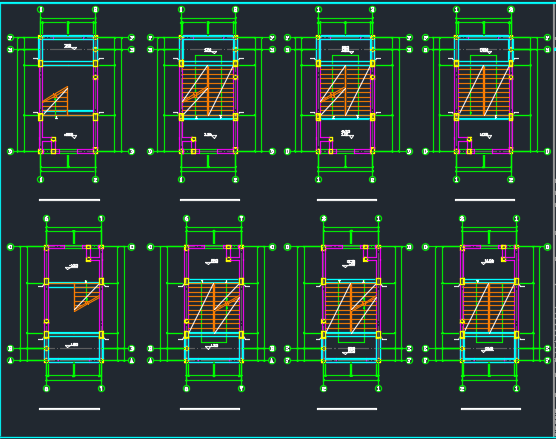
Task: Select orange stair treads in bottom-right plan
Action: (489, 308)
